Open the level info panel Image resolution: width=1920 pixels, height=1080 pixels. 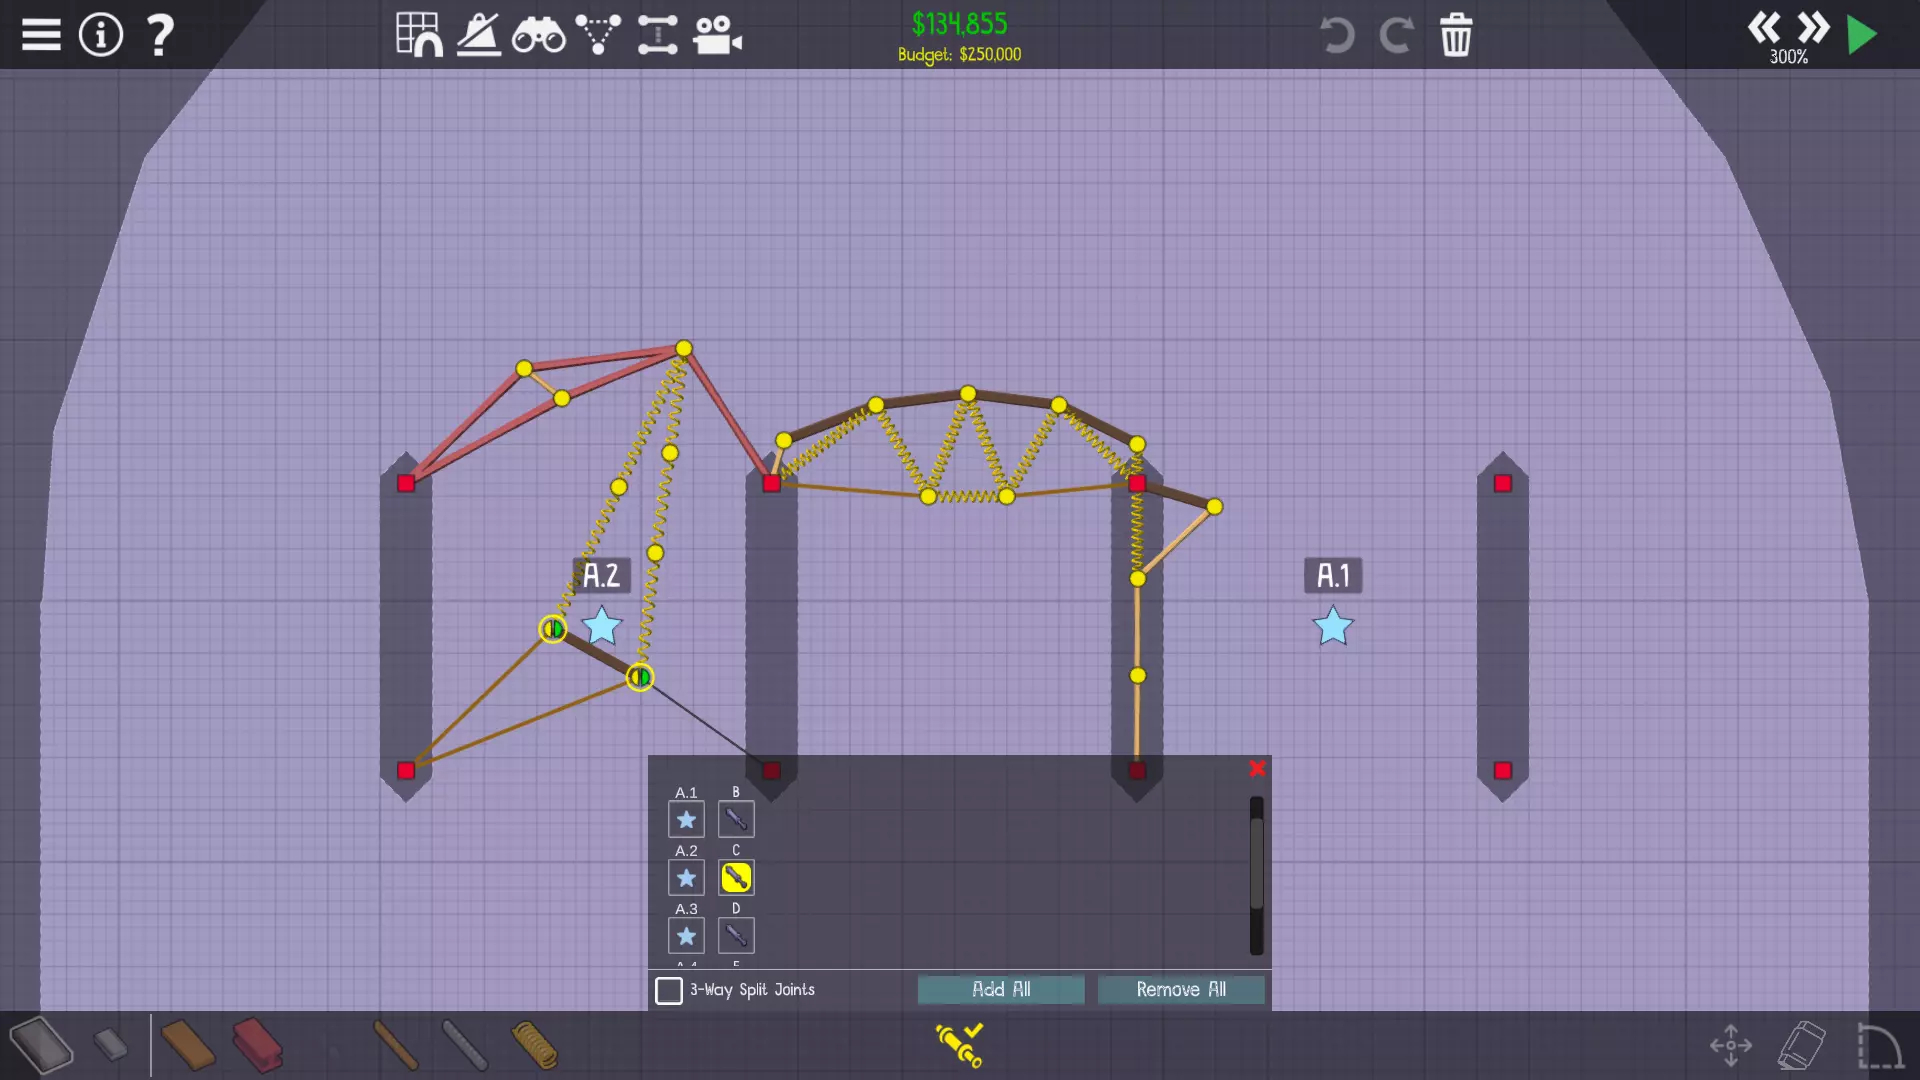[100, 35]
